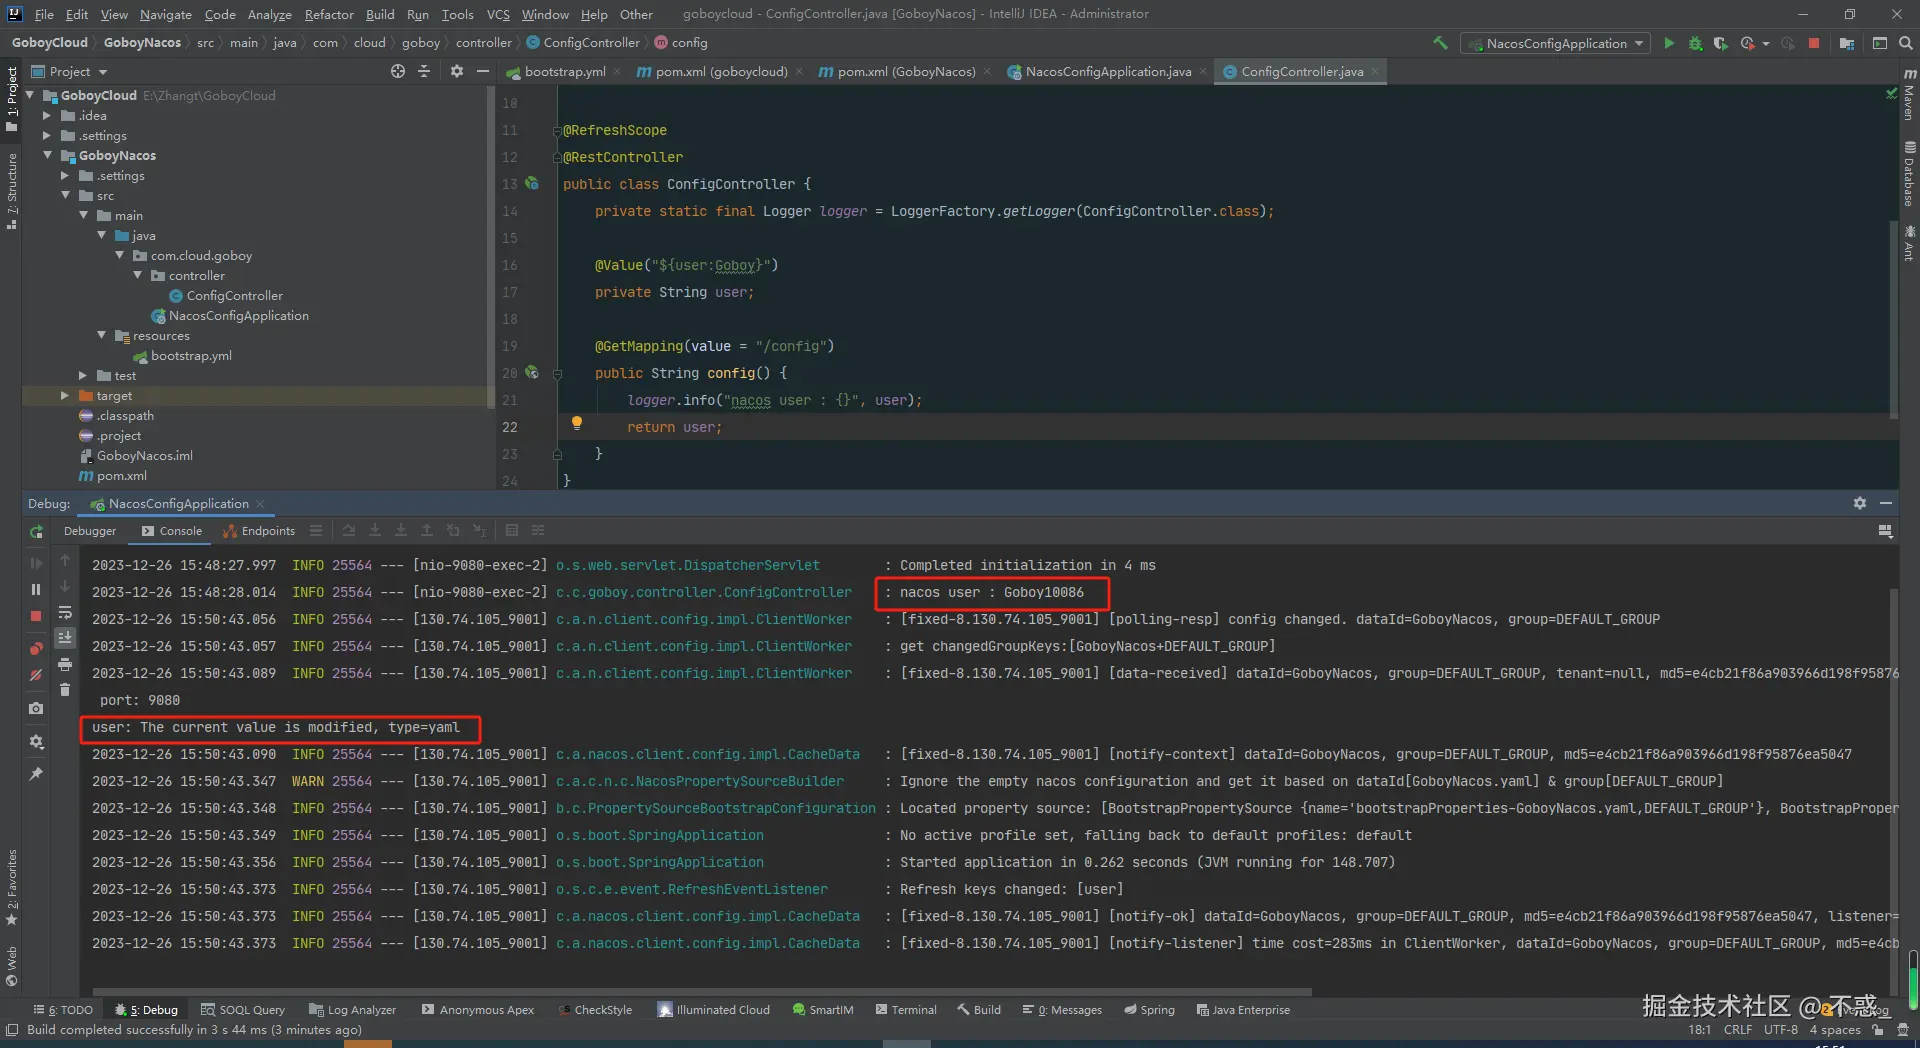Toggle scroll to end of console
Screen dimensions: 1920x1048
coord(65,637)
